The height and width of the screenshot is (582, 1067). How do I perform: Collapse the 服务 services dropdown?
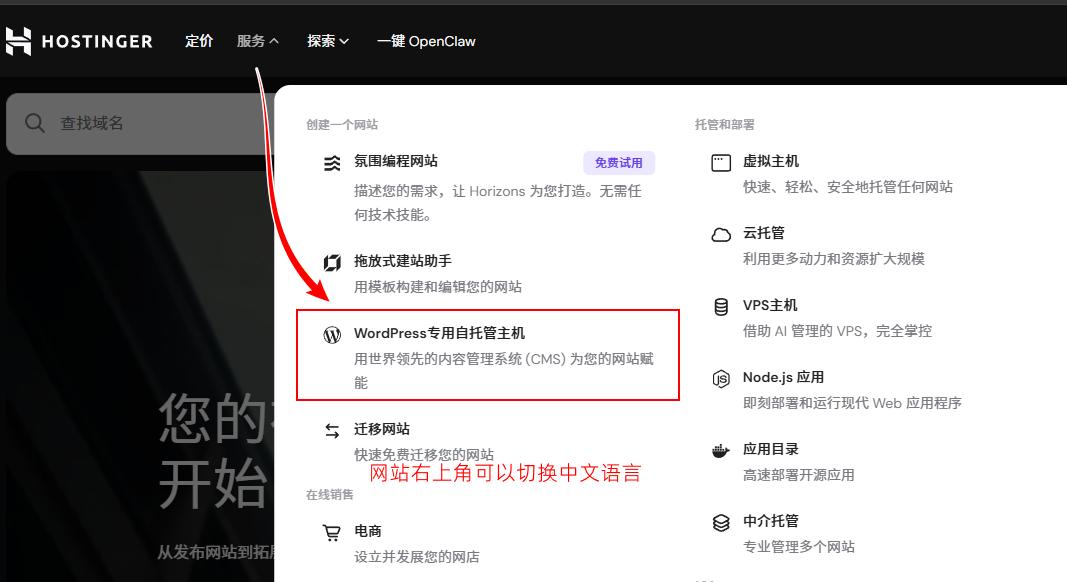(x=258, y=42)
